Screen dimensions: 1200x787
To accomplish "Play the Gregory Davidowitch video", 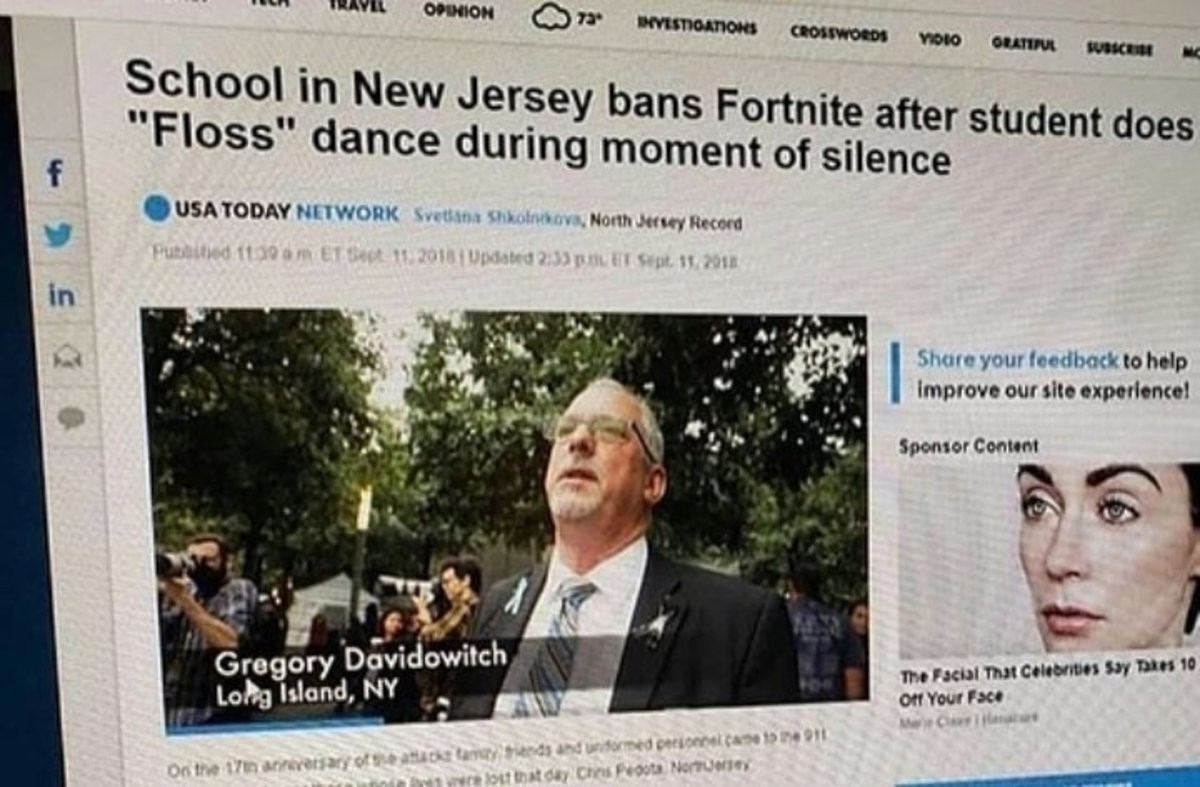I will point(505,520).
